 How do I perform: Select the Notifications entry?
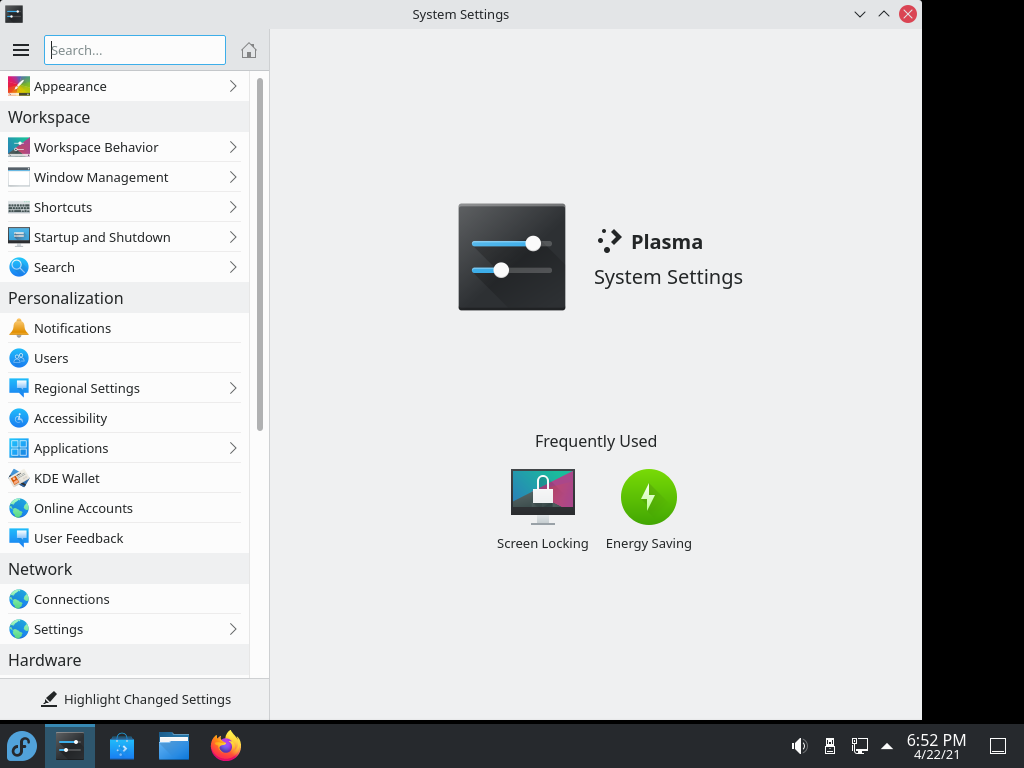coord(124,328)
